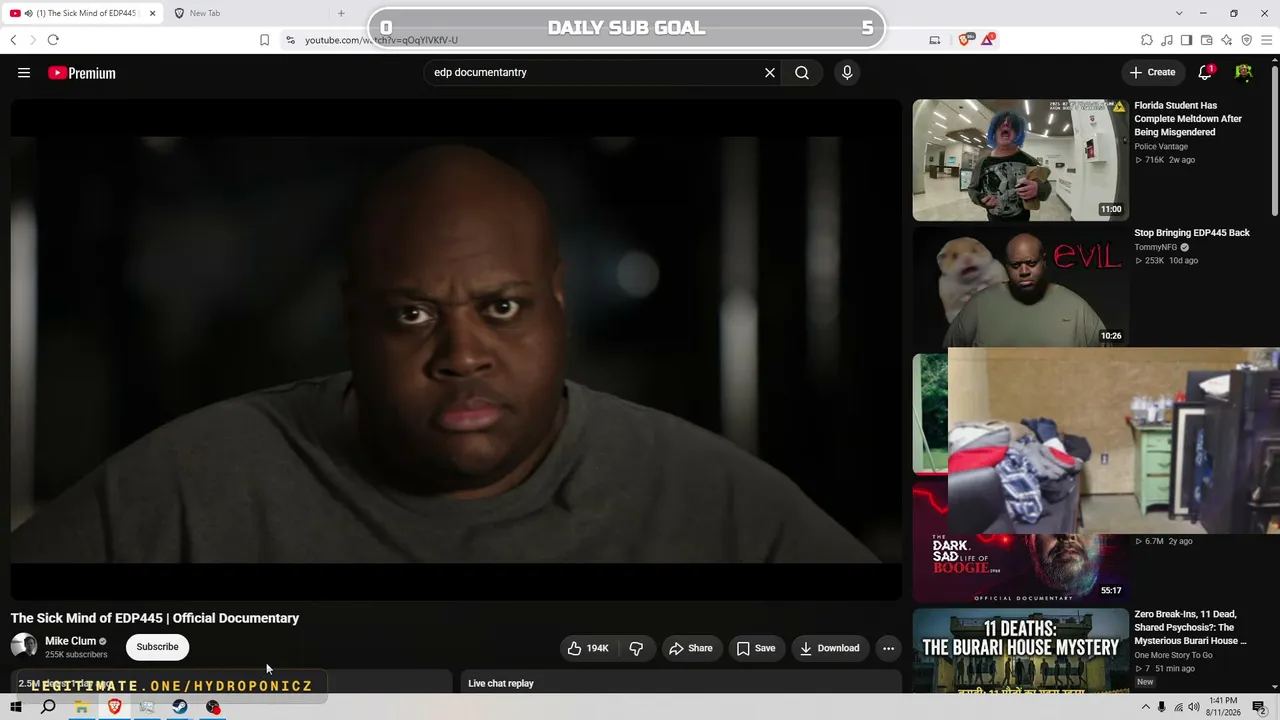Subscribe to Mike Clum

(157, 647)
